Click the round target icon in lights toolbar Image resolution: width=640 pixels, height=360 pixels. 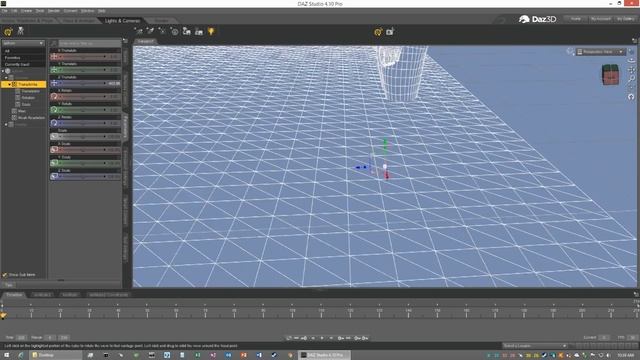(175, 31)
